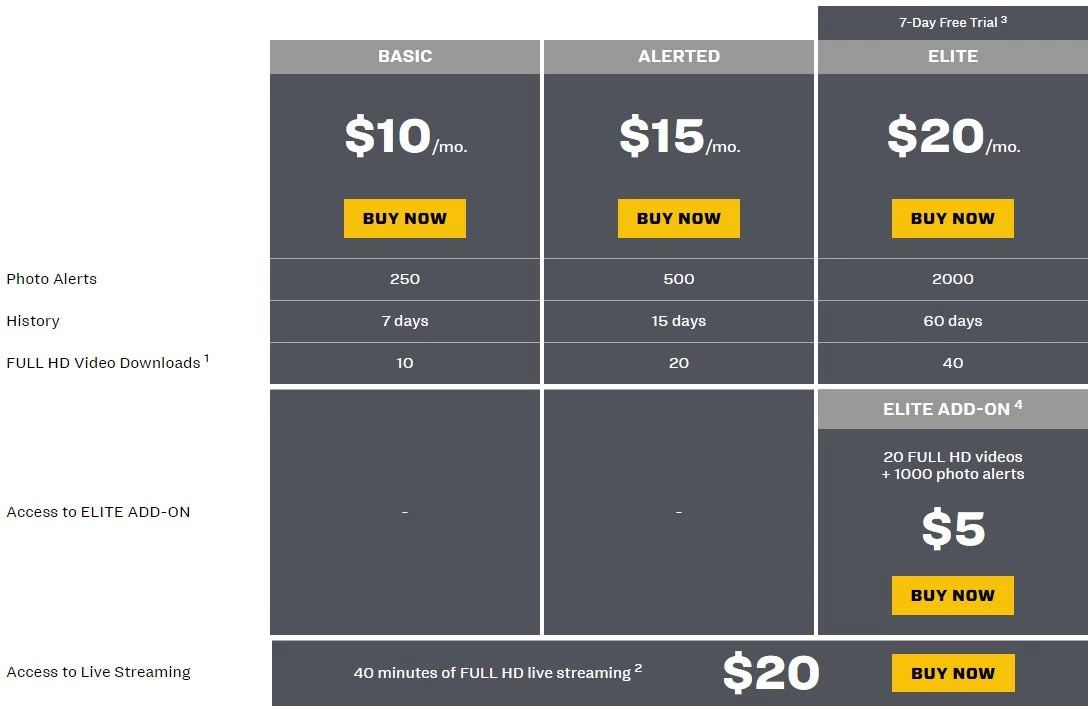
Task: Select the BASIC plan column header
Action: click(404, 56)
